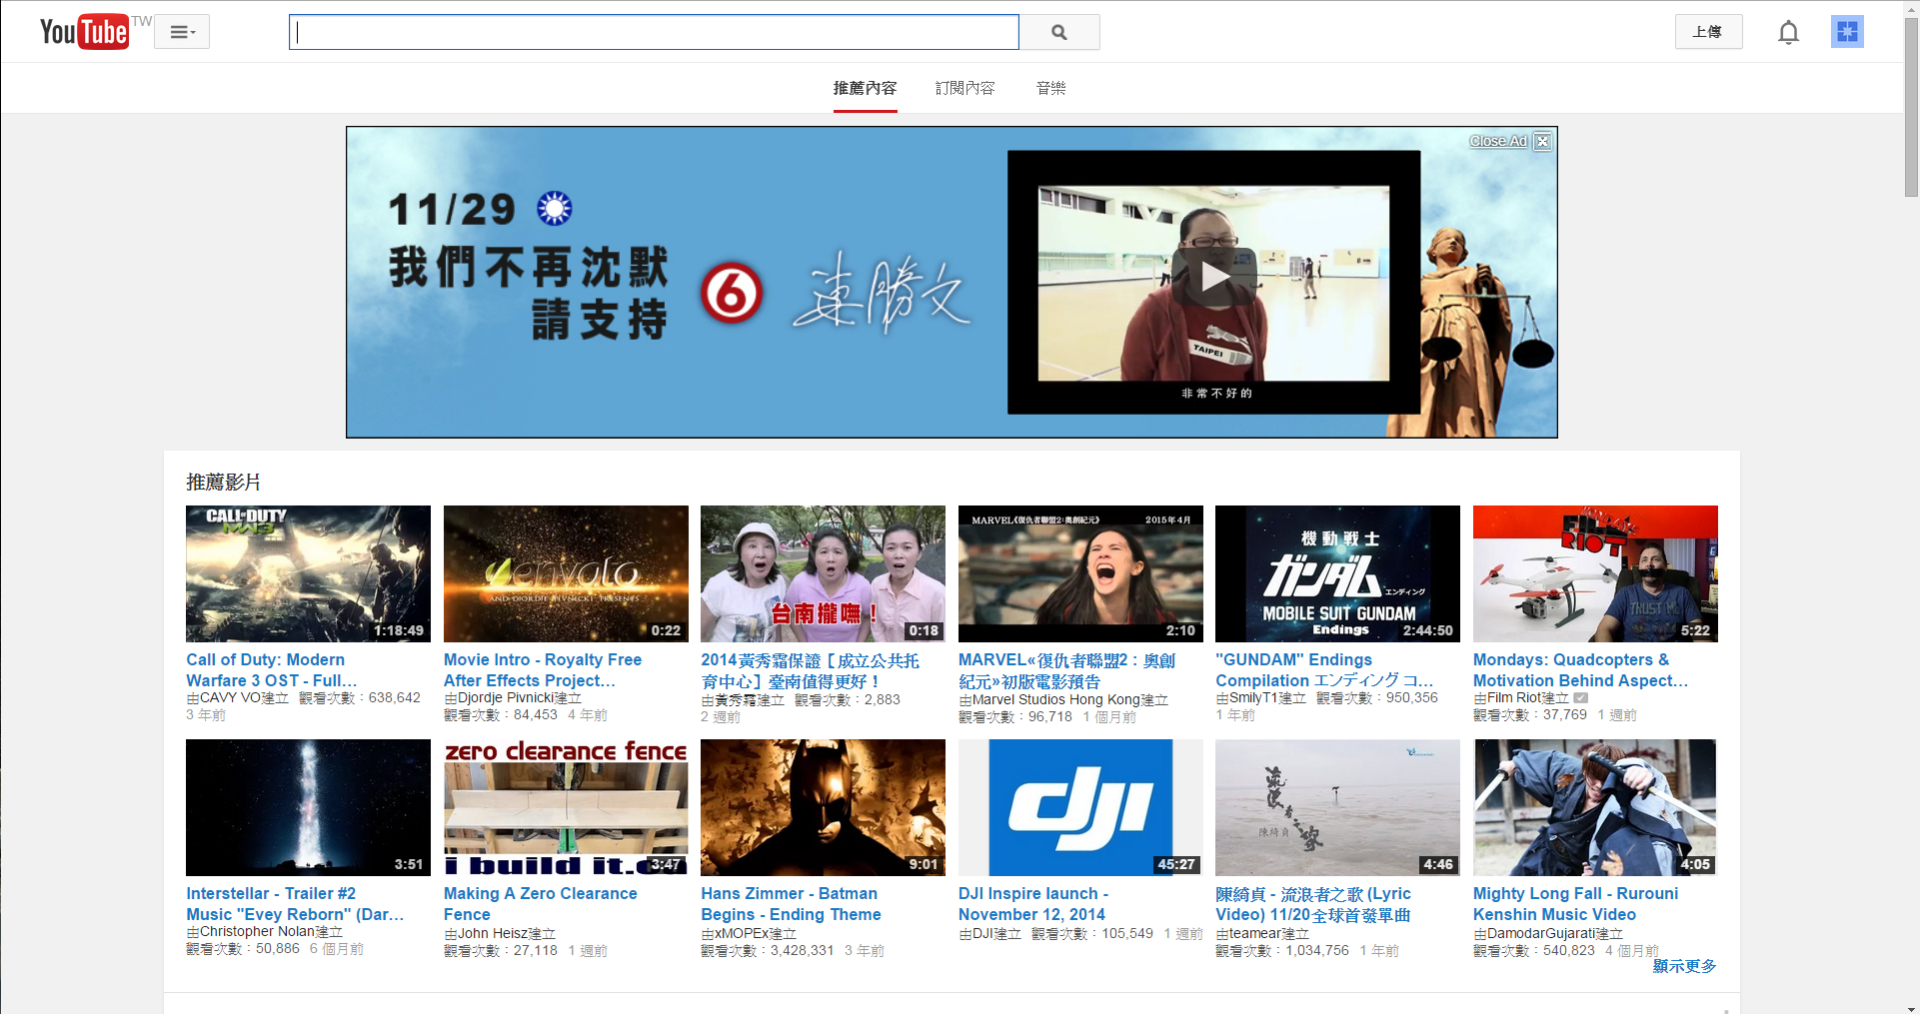Open title Movie Intro - Royalty Free
Image resolution: width=1920 pixels, height=1014 pixels.
point(543,670)
